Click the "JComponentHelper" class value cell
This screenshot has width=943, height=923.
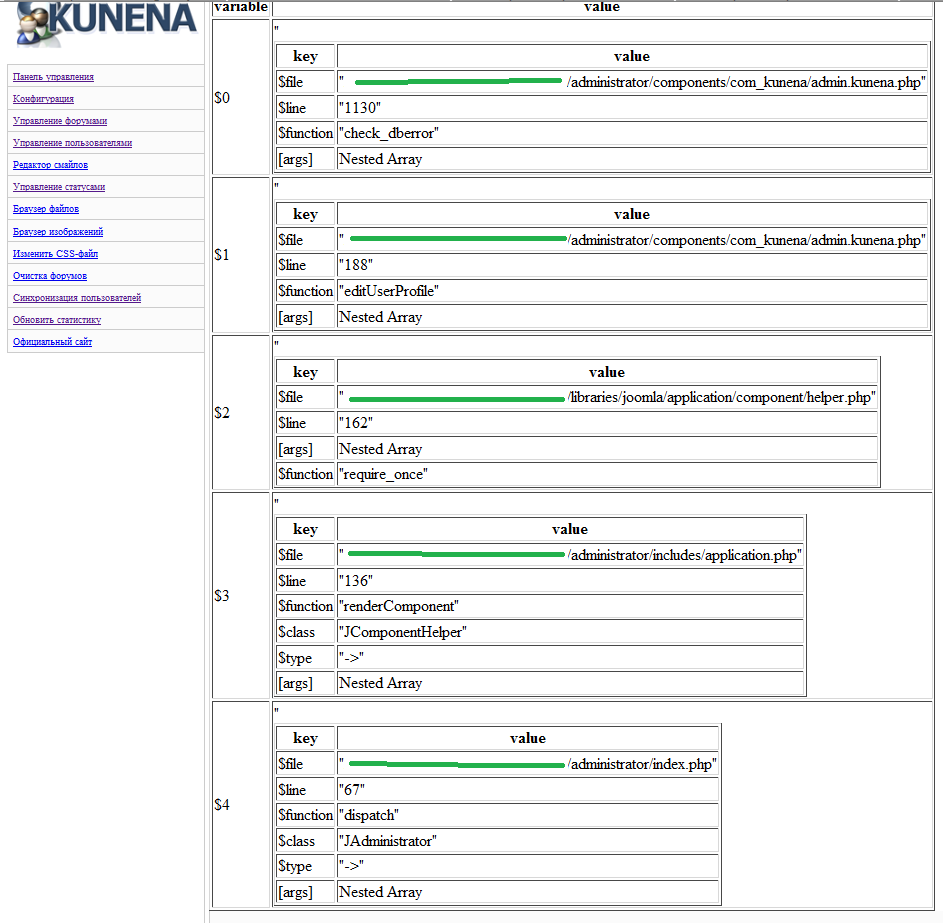(403, 632)
